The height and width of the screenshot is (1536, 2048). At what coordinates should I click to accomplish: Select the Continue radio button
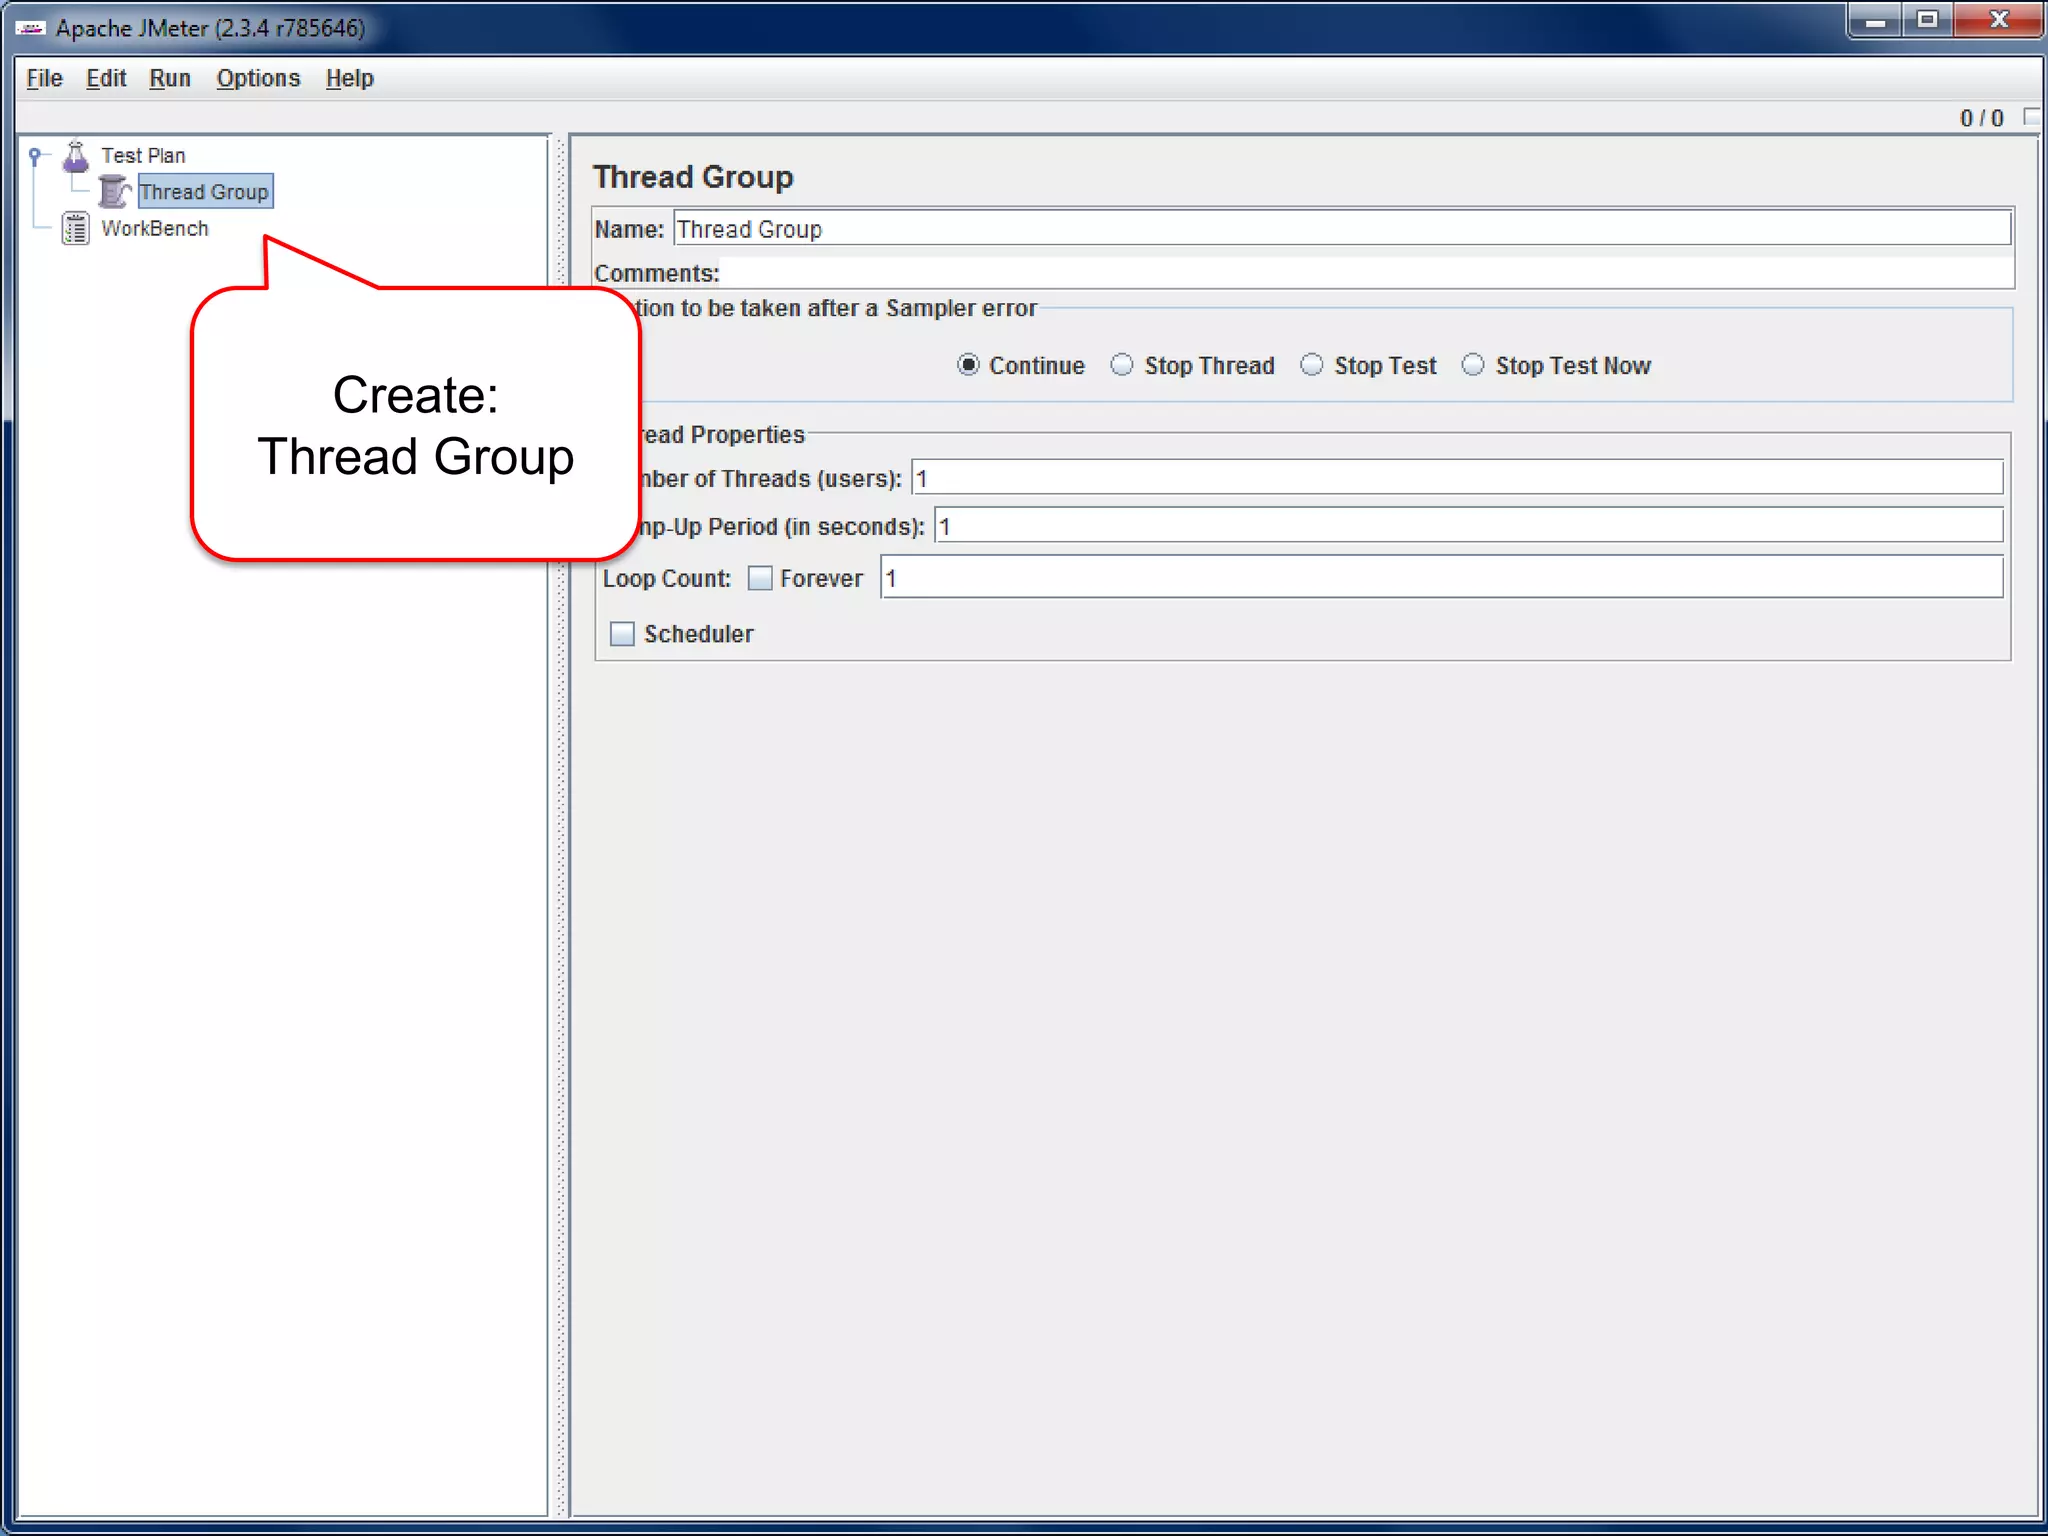(x=968, y=365)
